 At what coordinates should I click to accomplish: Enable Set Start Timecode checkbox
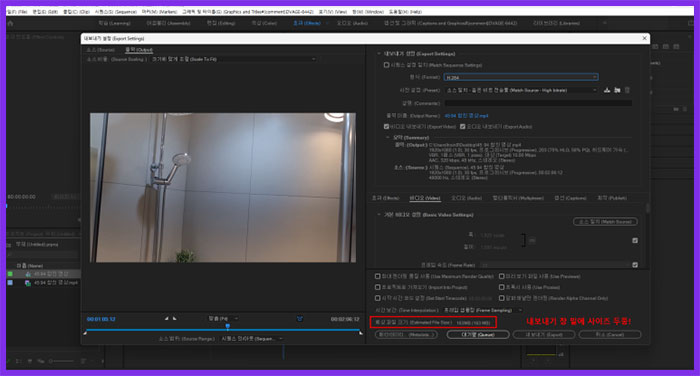pyautogui.click(x=378, y=298)
